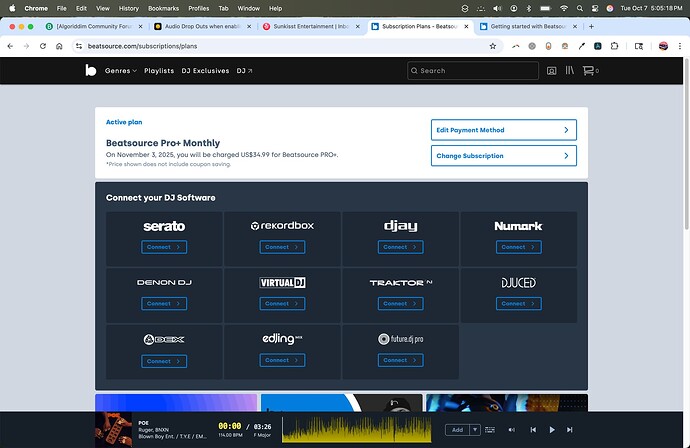Open Playlists in site navigation

point(159,70)
